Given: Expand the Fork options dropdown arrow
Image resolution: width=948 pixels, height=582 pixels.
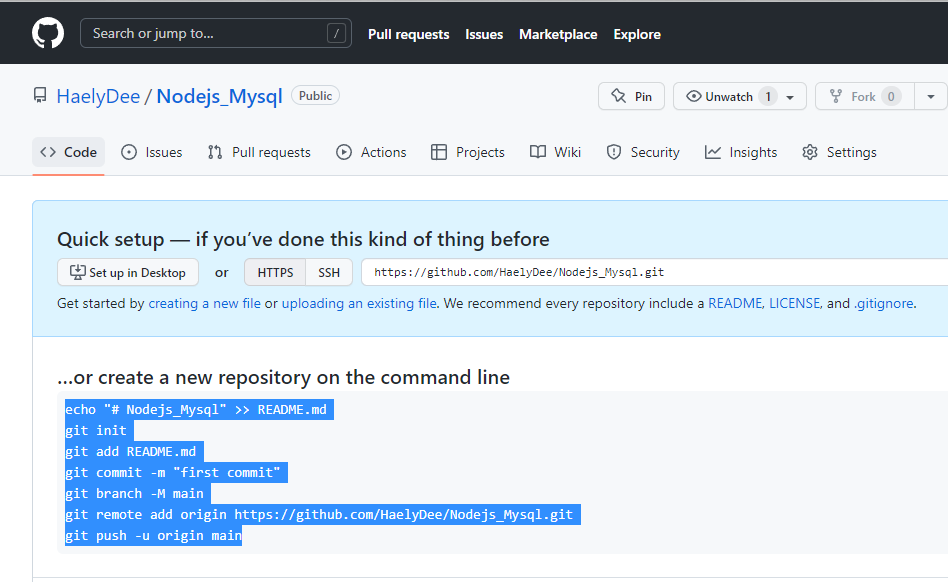Looking at the screenshot, I should [x=930, y=97].
